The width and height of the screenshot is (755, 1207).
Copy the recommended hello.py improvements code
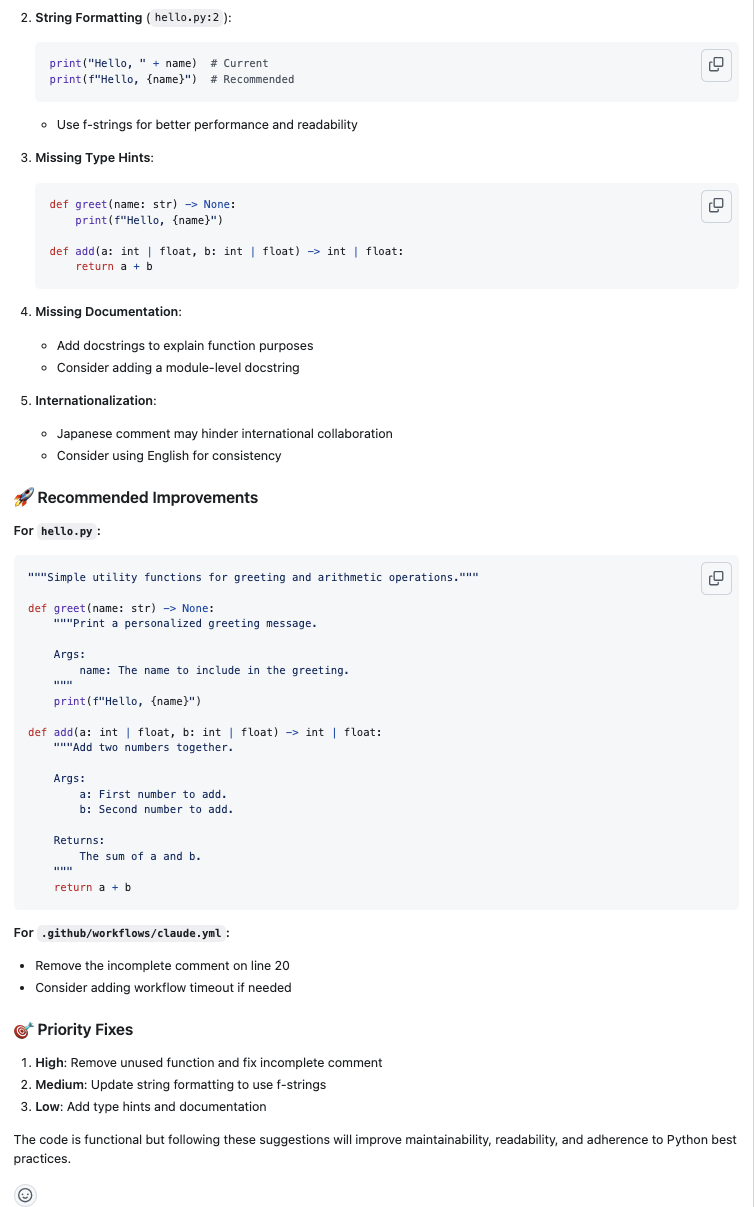(x=716, y=578)
